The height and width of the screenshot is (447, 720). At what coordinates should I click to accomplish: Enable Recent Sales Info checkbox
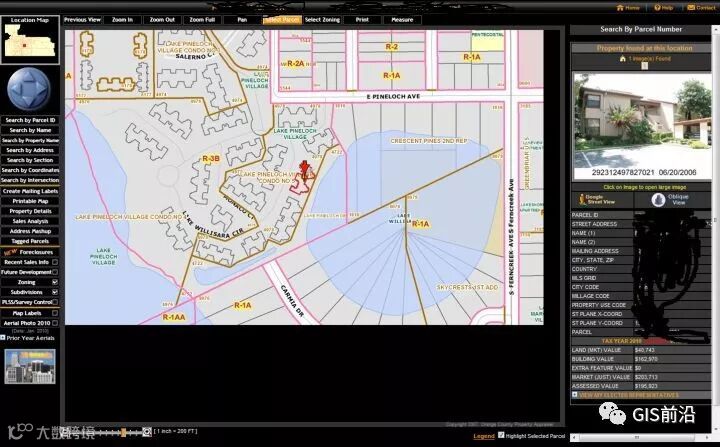pos(55,262)
